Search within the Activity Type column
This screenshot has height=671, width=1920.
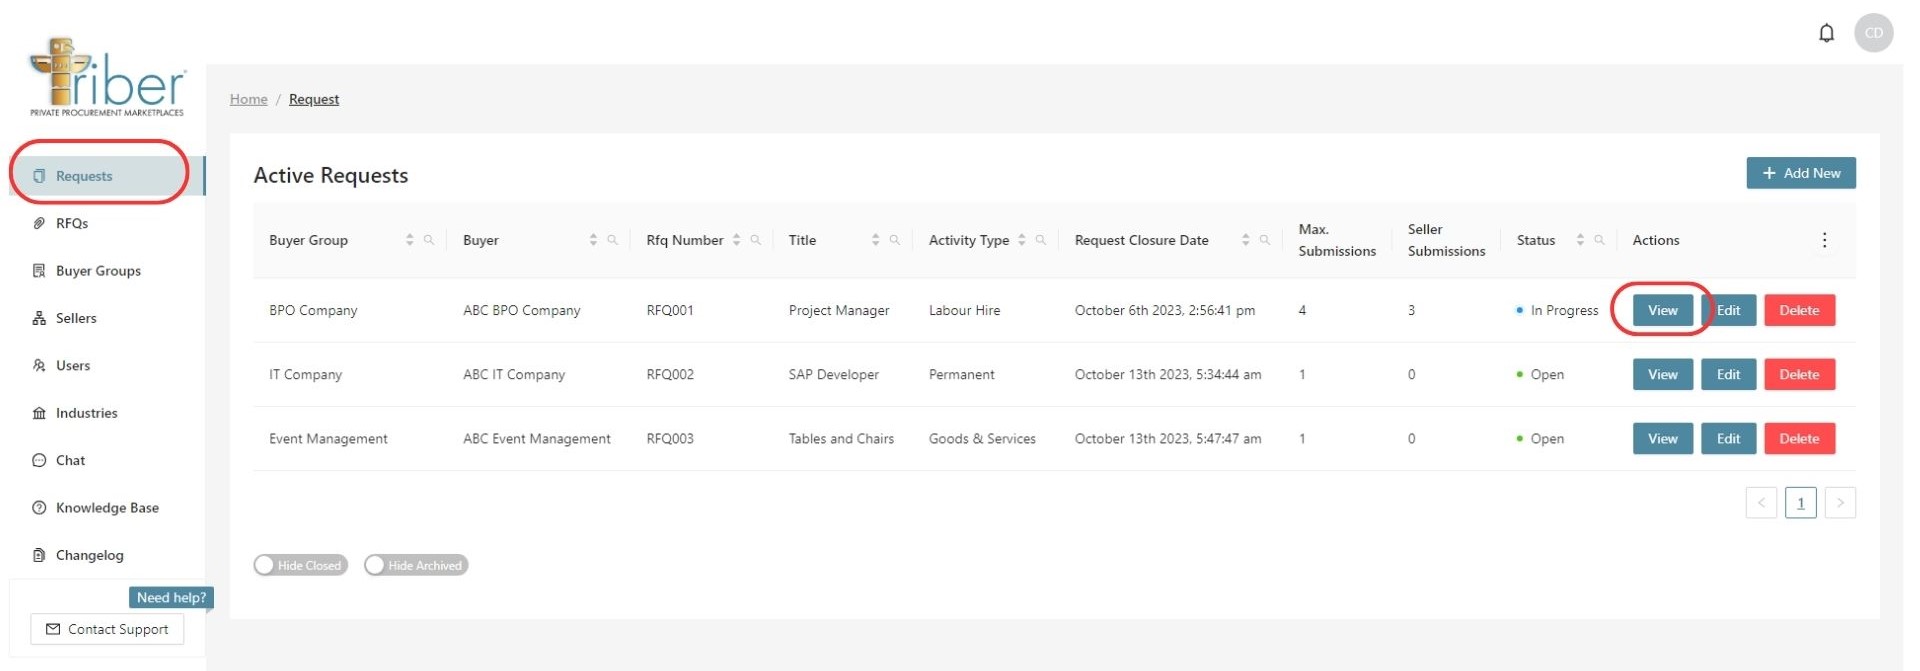click(1041, 240)
